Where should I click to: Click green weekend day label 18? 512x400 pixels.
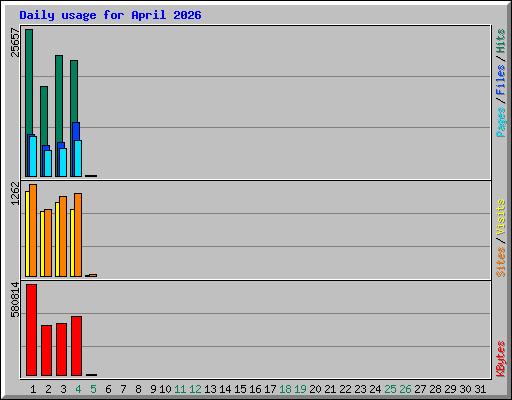click(x=285, y=389)
